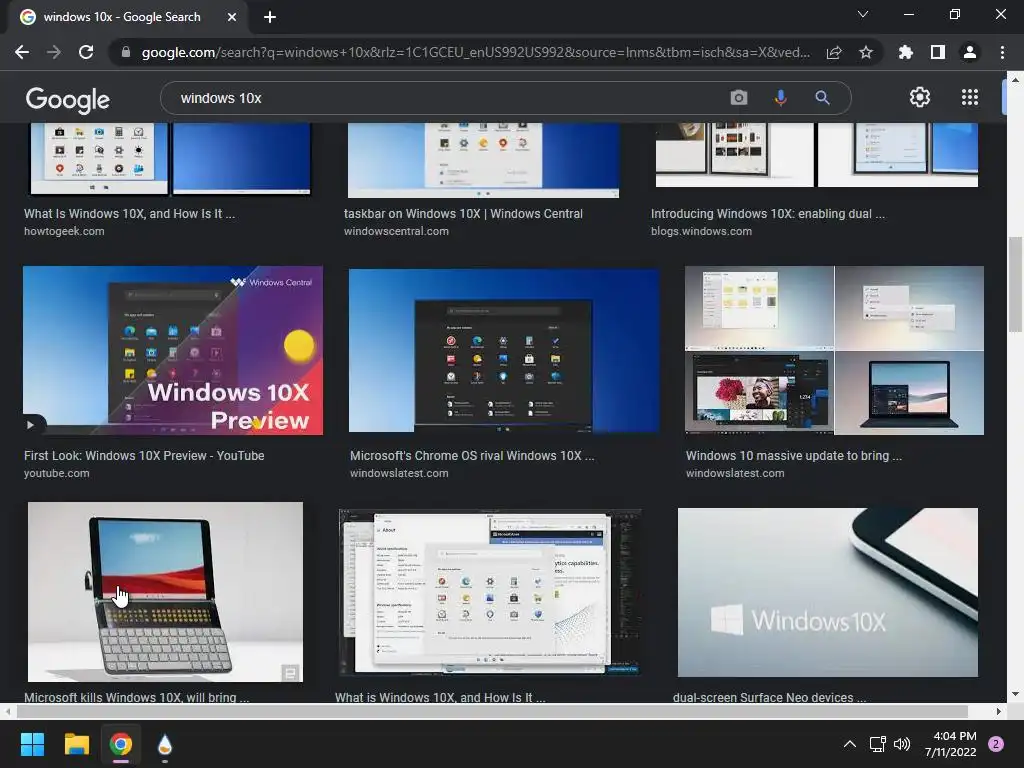Submit search with the magnifier icon
This screenshot has width=1024, height=768.
[x=822, y=98]
